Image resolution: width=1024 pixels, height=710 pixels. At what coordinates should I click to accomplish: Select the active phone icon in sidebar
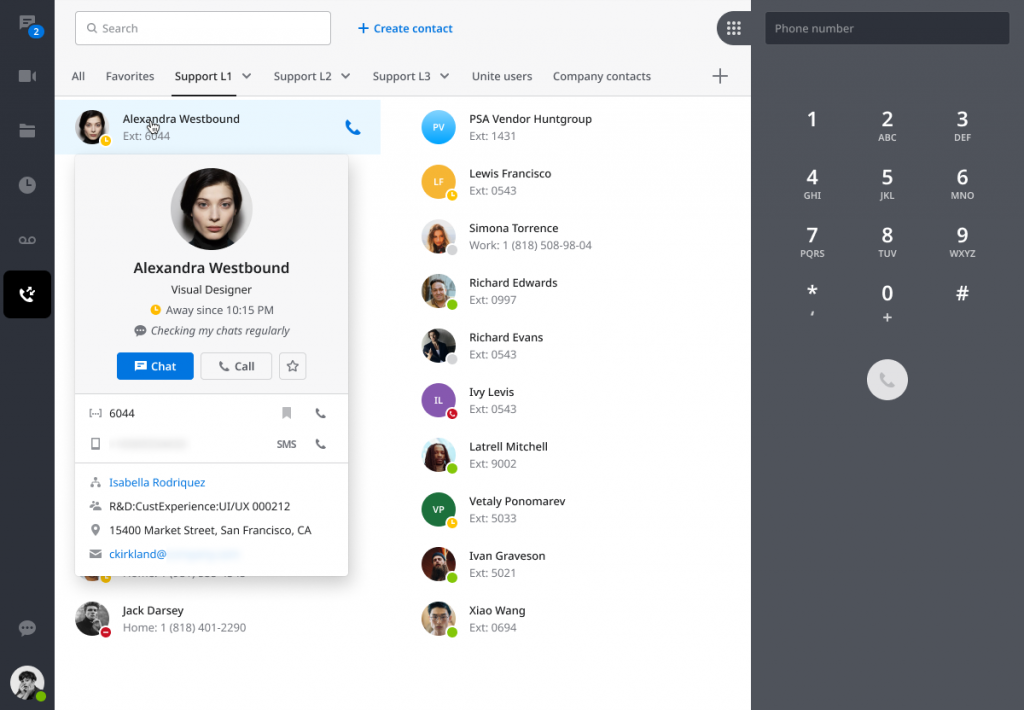(27, 294)
